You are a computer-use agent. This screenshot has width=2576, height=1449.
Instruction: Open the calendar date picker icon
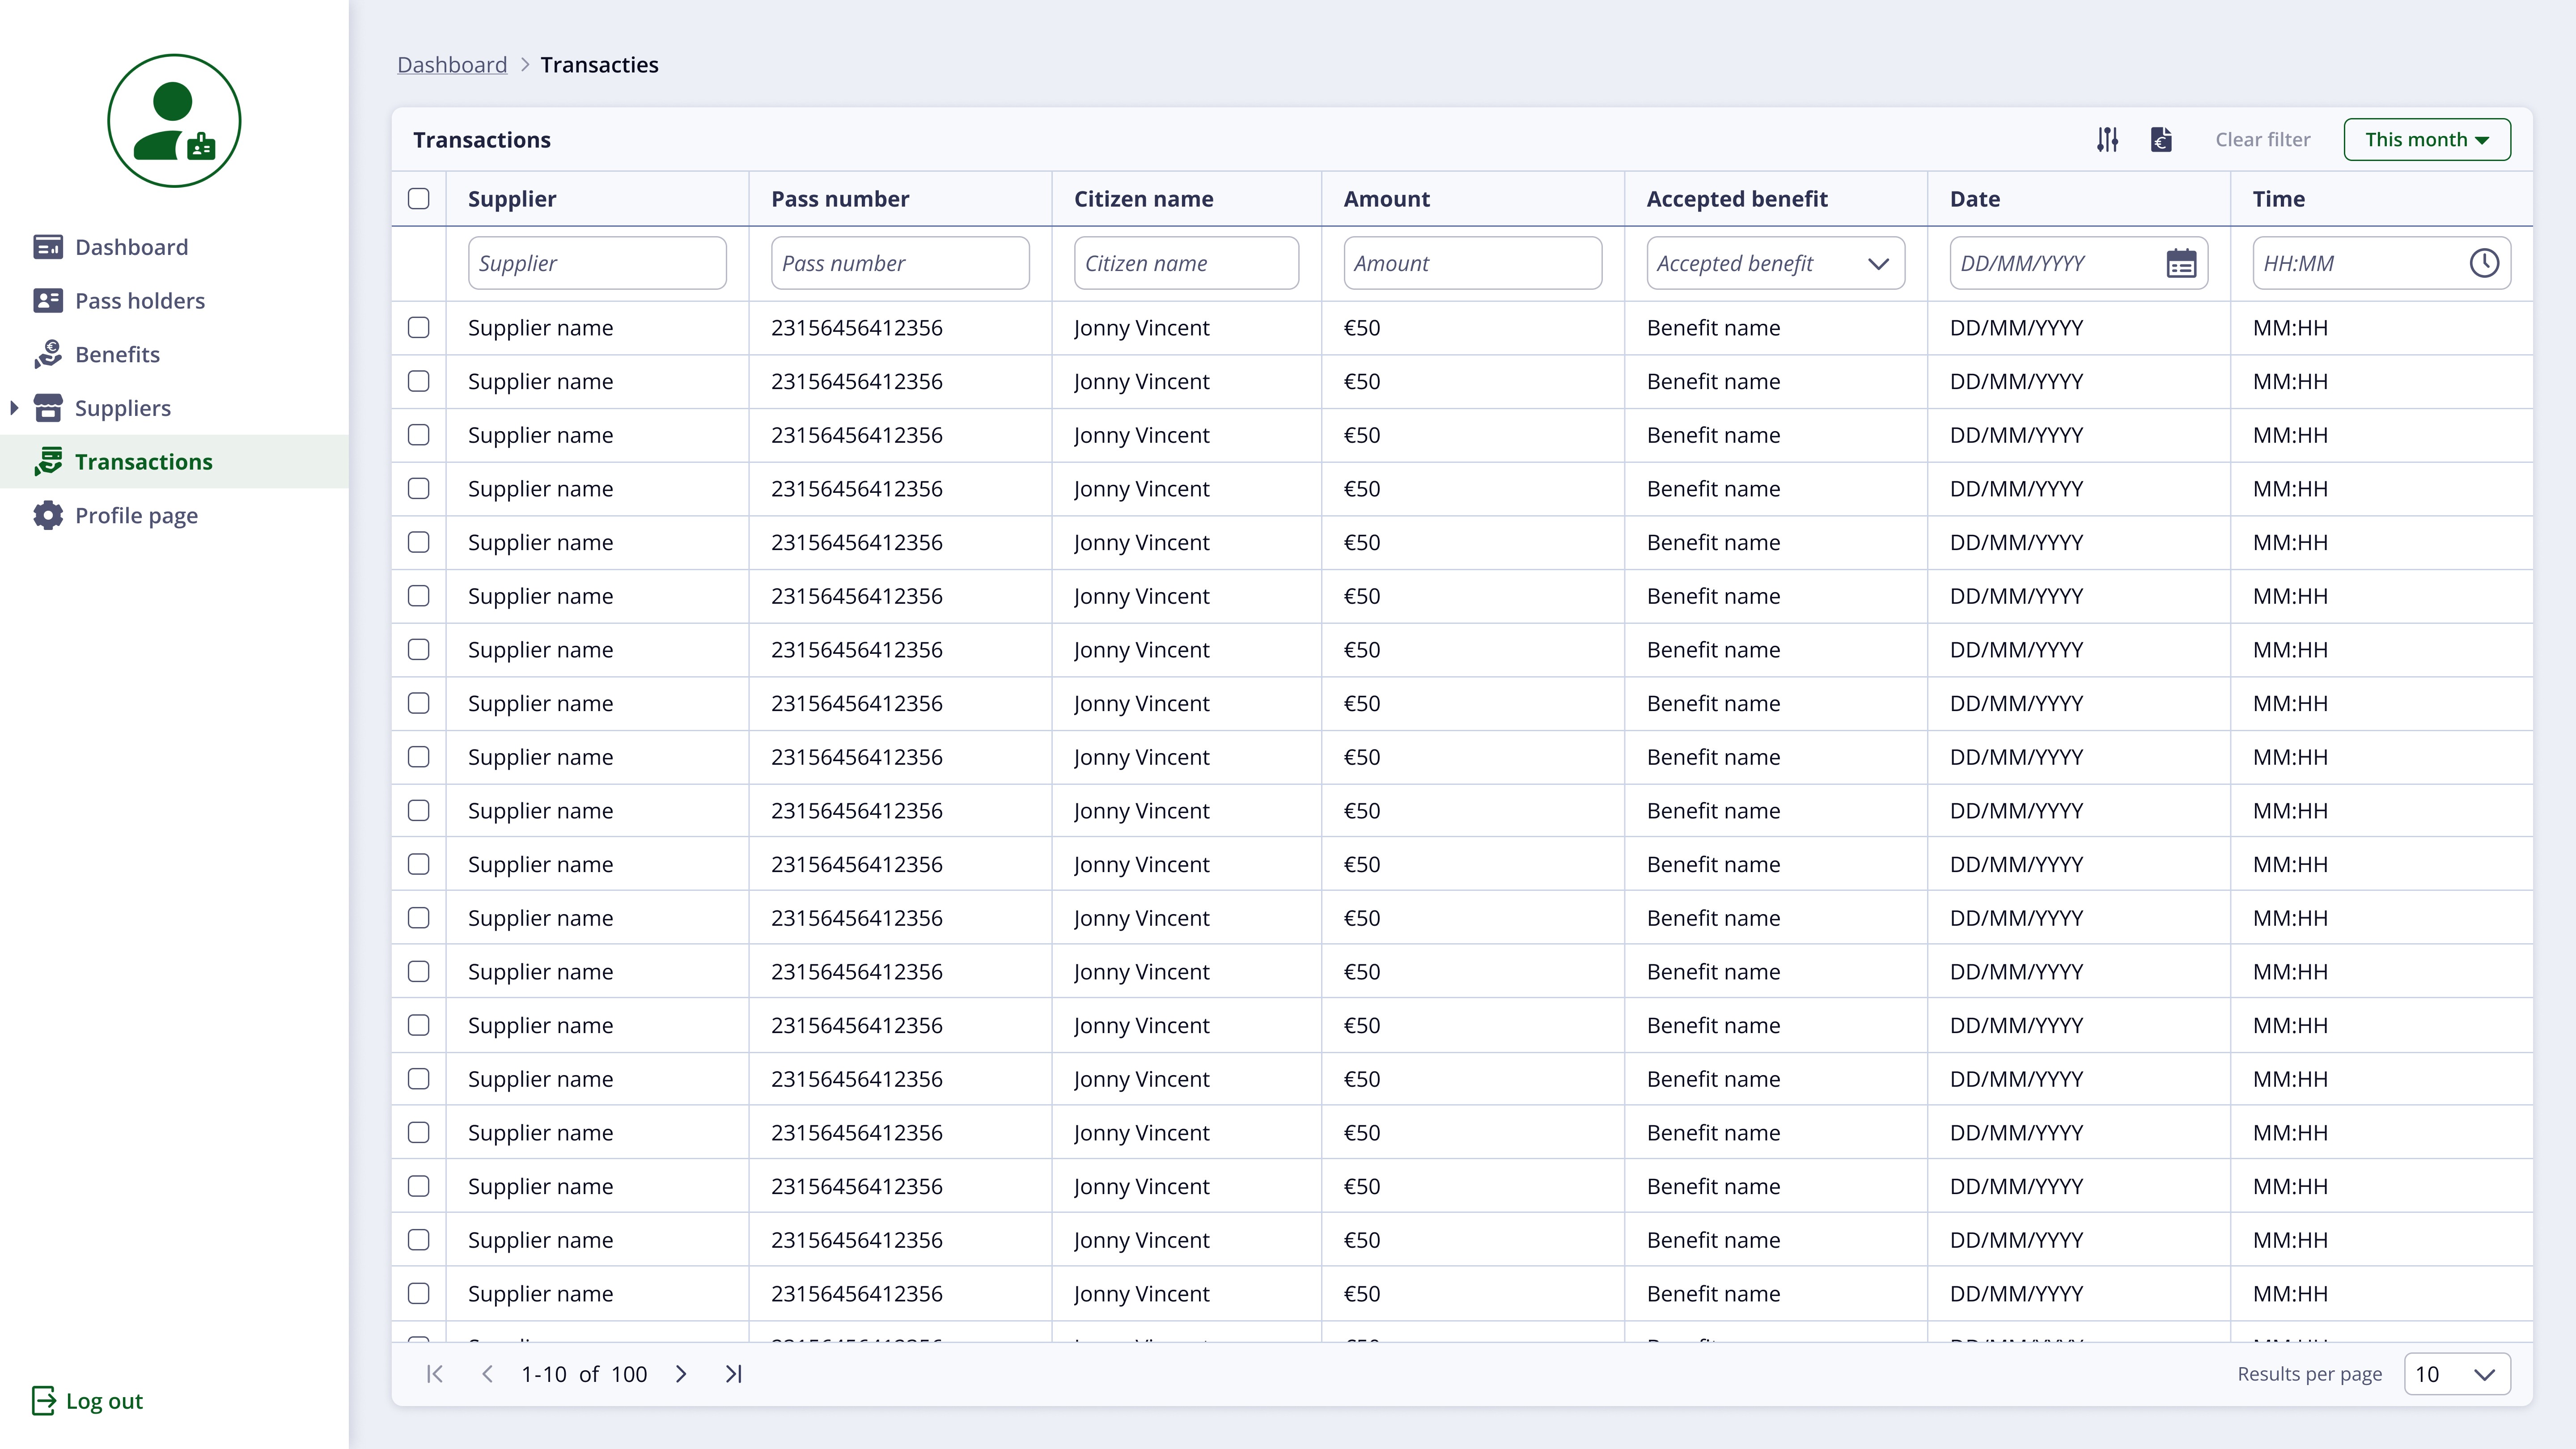click(2181, 263)
